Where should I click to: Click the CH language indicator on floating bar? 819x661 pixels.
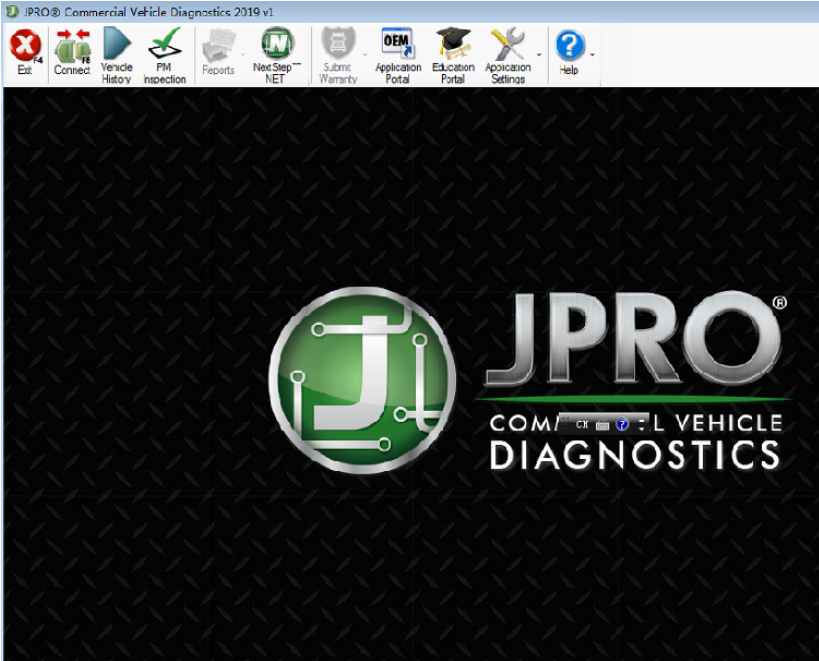point(581,424)
